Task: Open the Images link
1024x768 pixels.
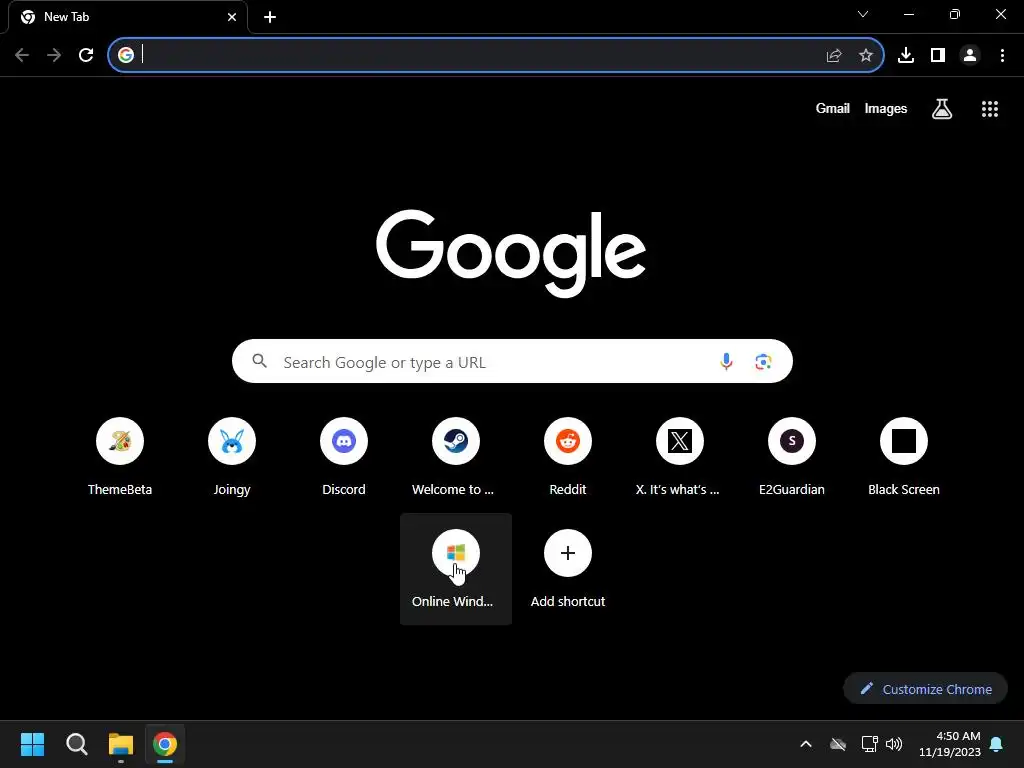Action: (x=886, y=108)
